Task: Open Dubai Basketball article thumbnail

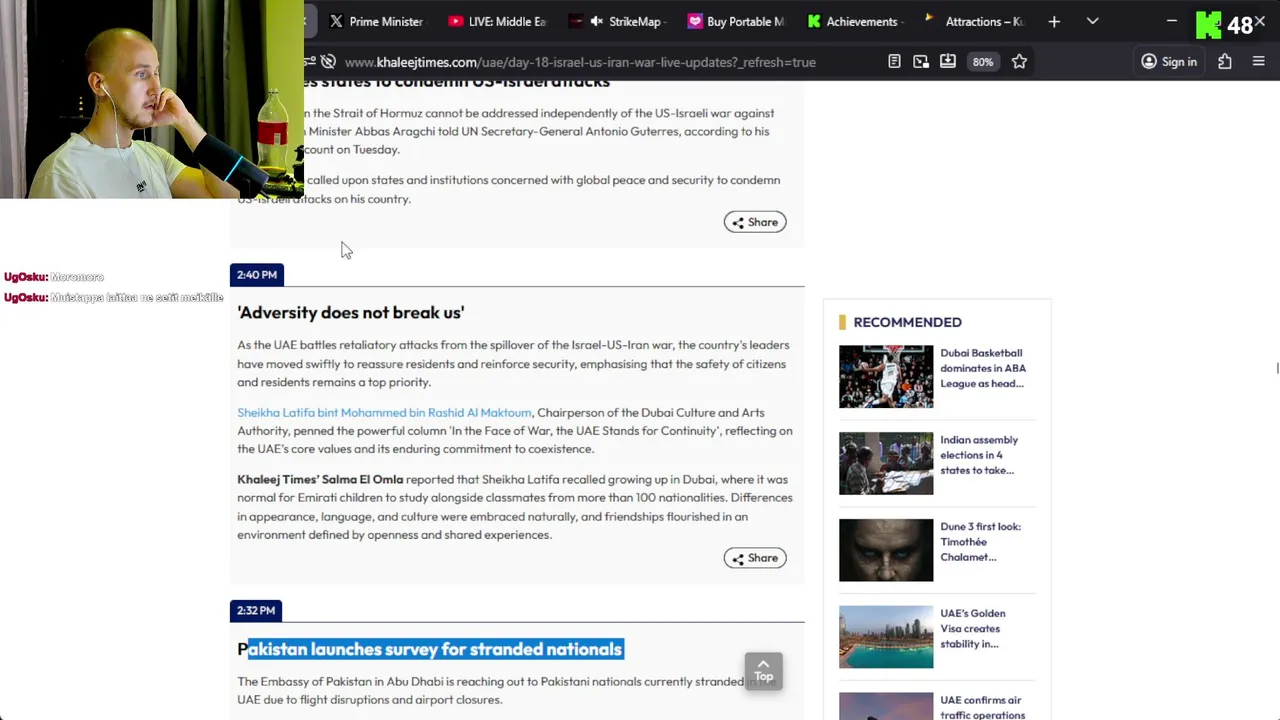Action: (886, 377)
